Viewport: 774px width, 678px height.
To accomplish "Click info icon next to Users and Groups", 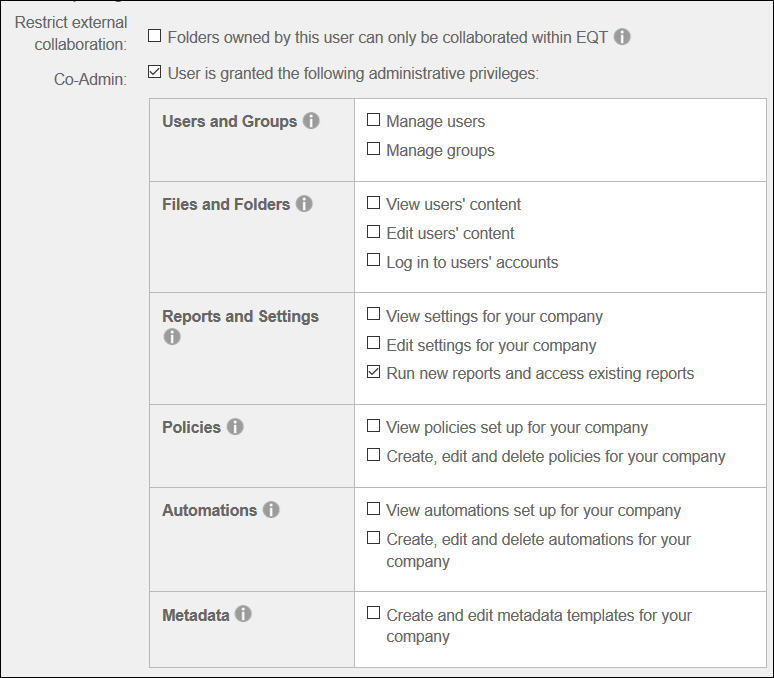I will click(311, 121).
